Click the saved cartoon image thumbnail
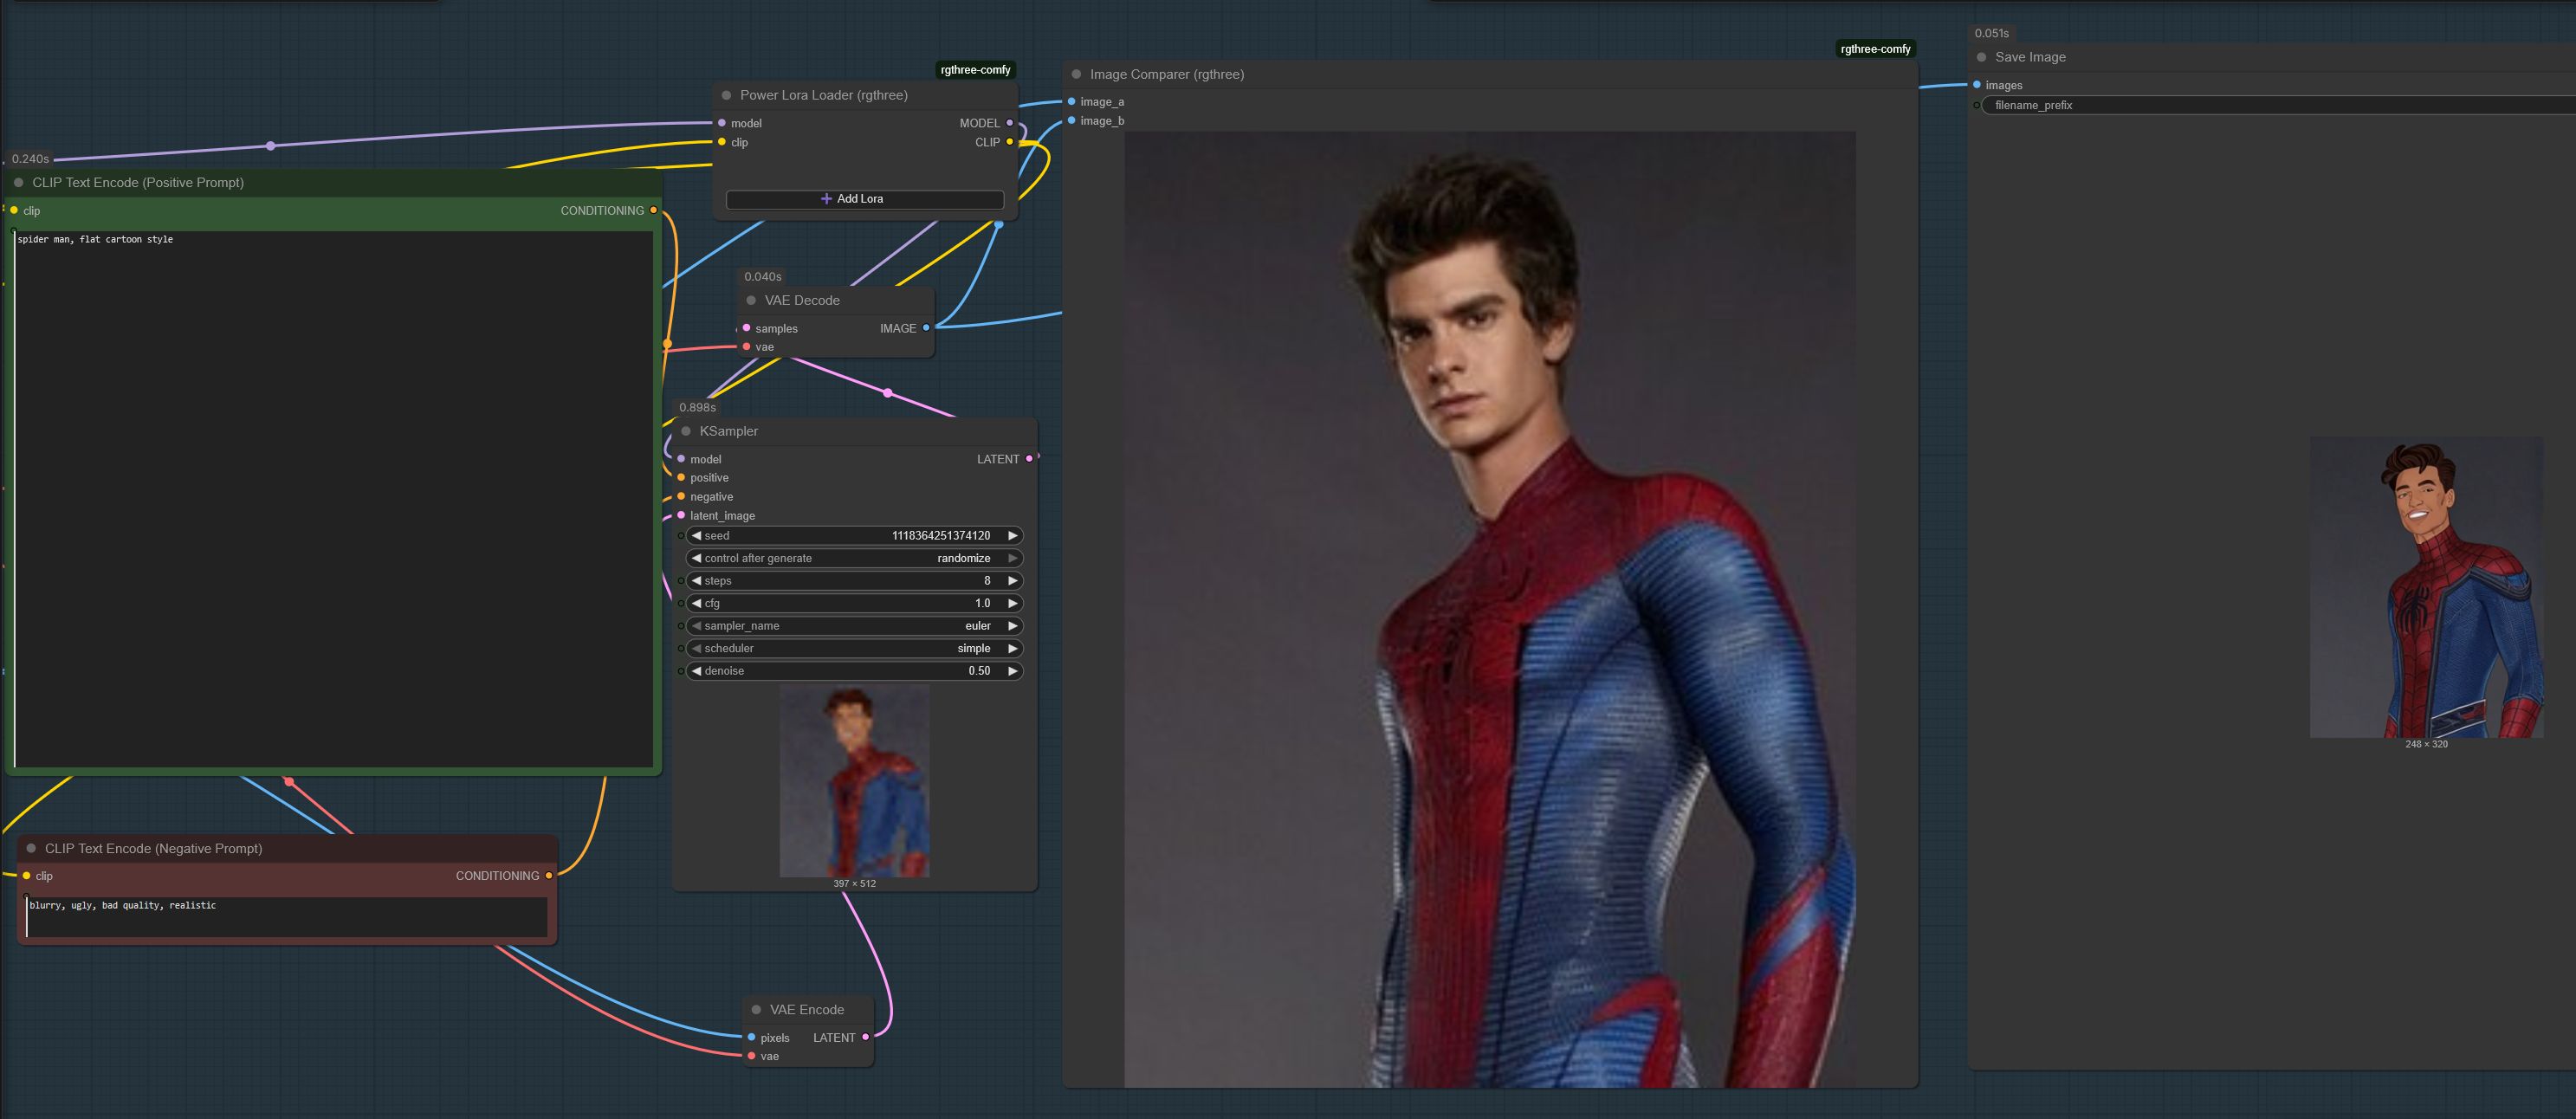 2426,587
